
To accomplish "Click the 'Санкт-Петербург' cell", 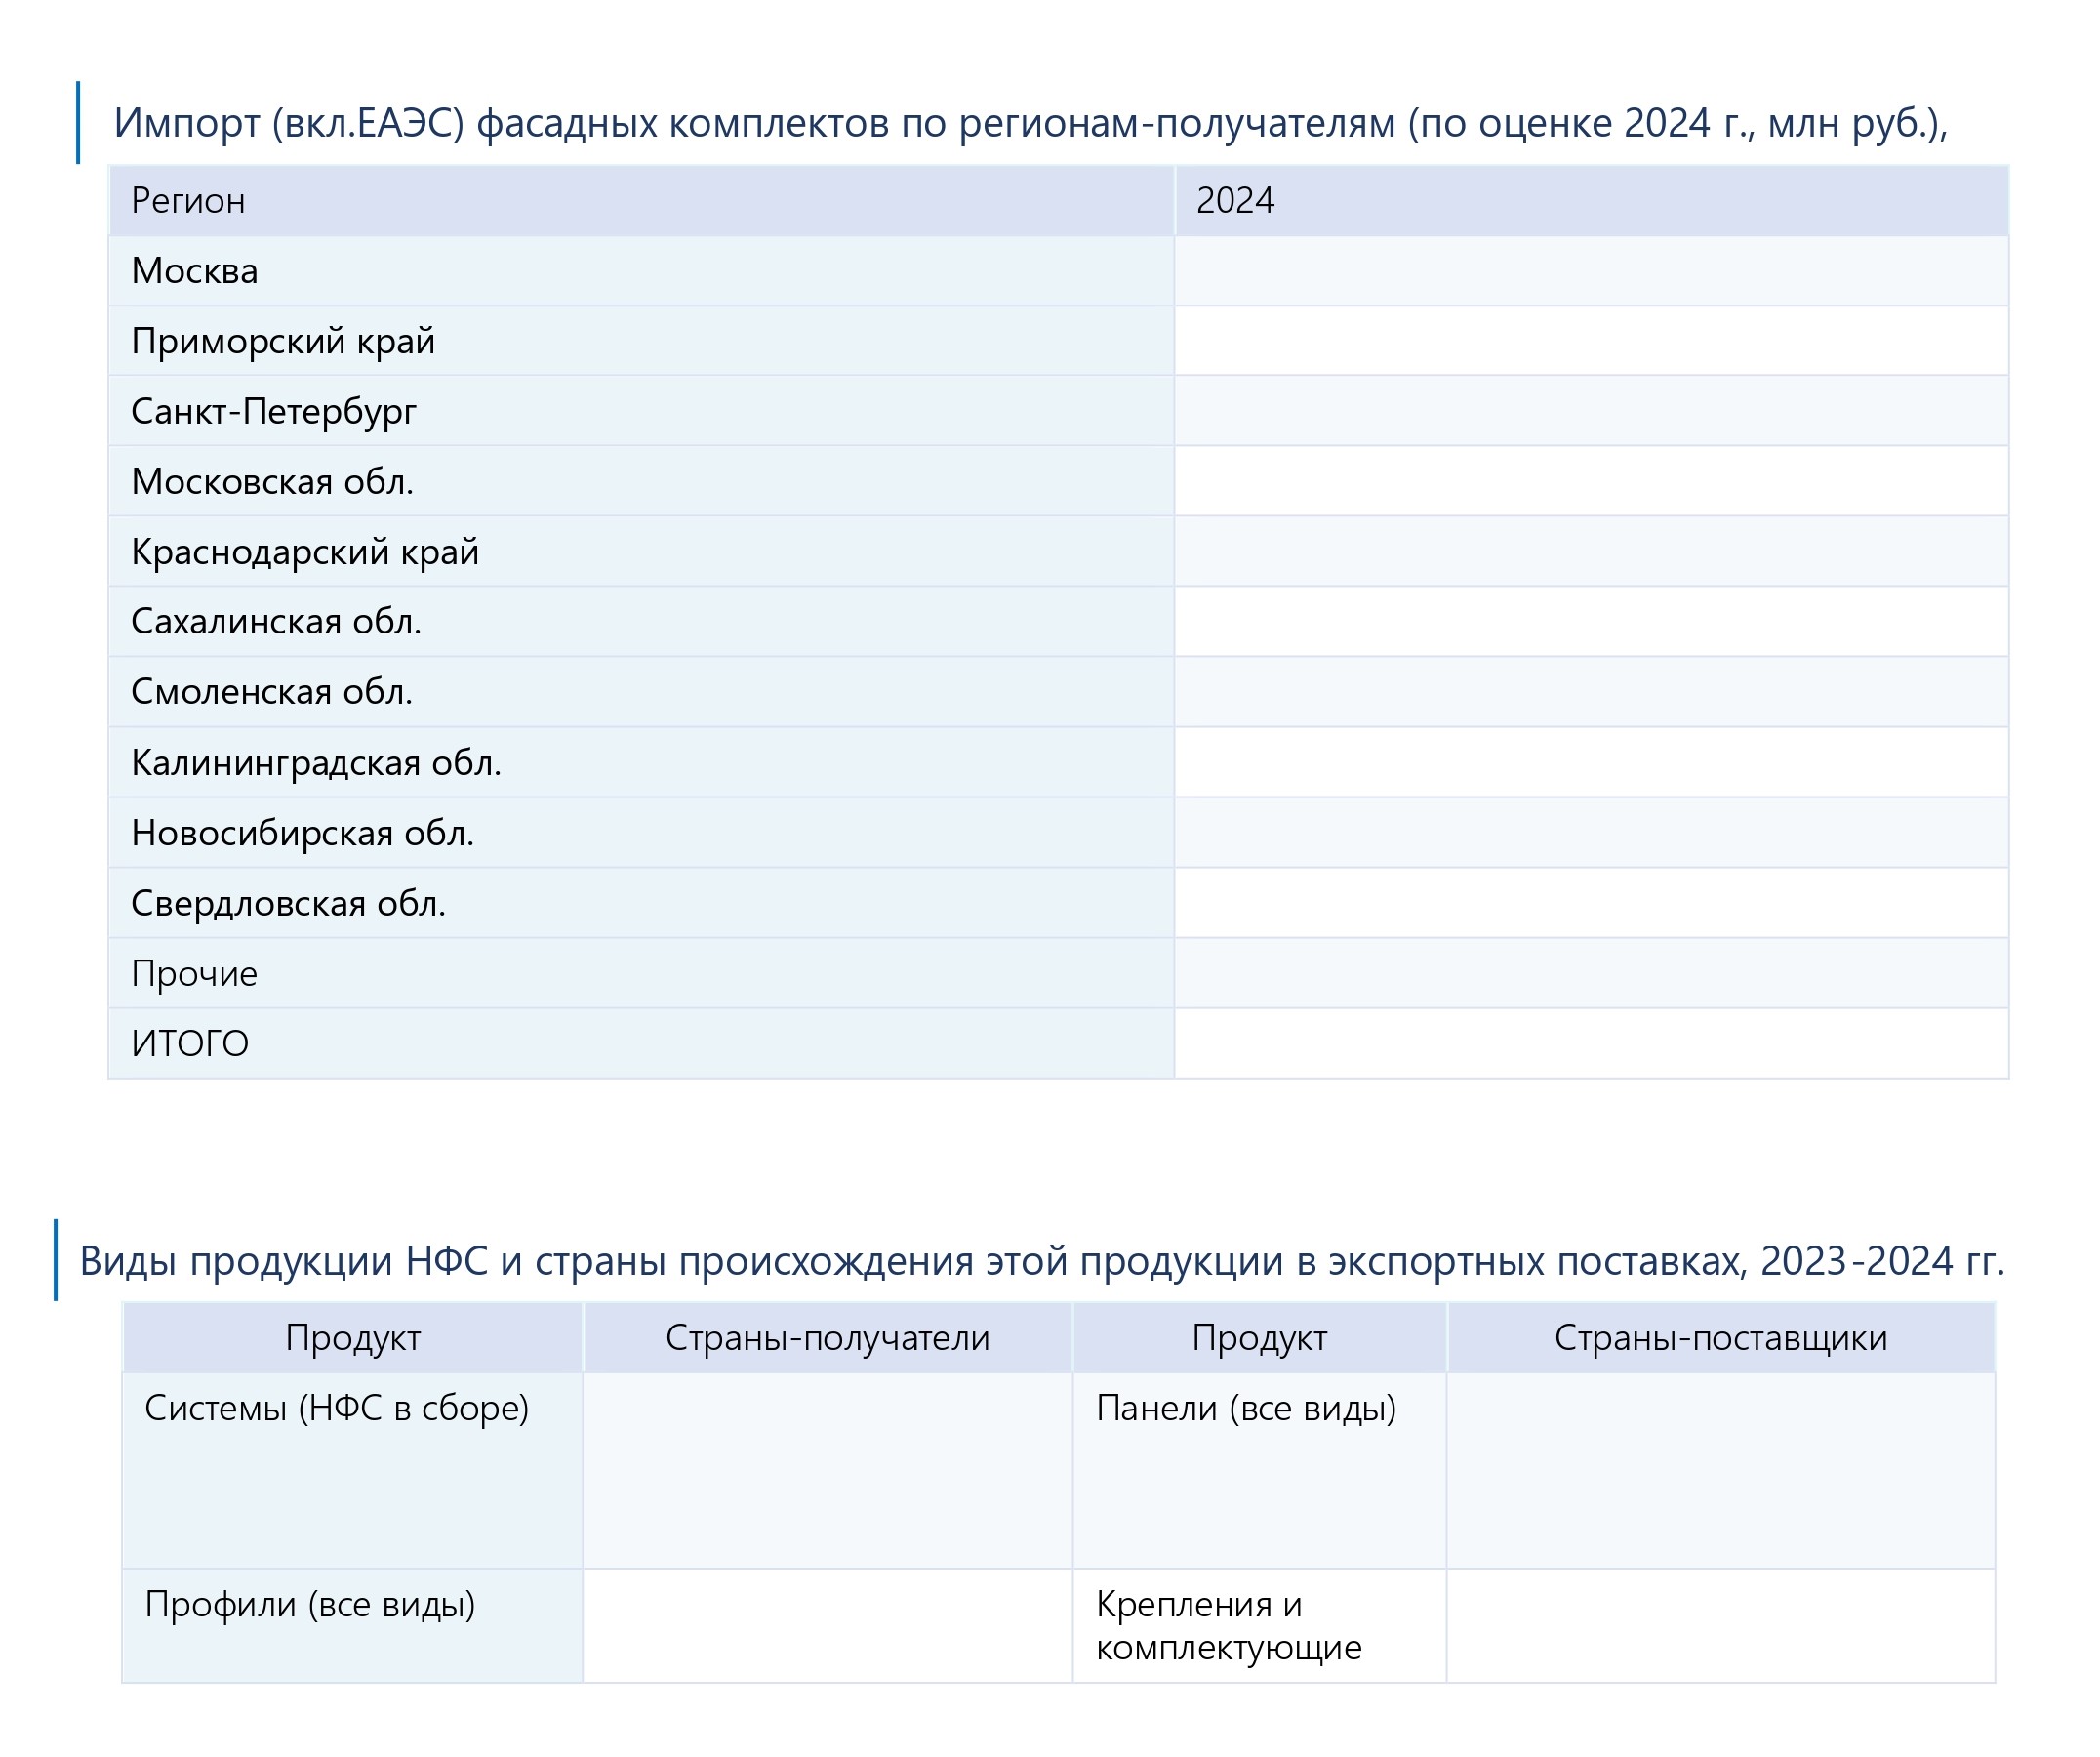I will click(274, 411).
